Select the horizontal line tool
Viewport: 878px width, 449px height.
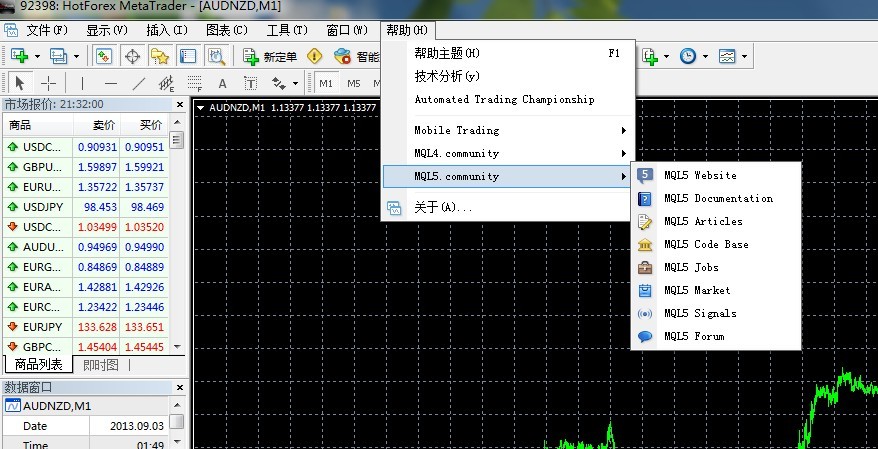pos(111,84)
